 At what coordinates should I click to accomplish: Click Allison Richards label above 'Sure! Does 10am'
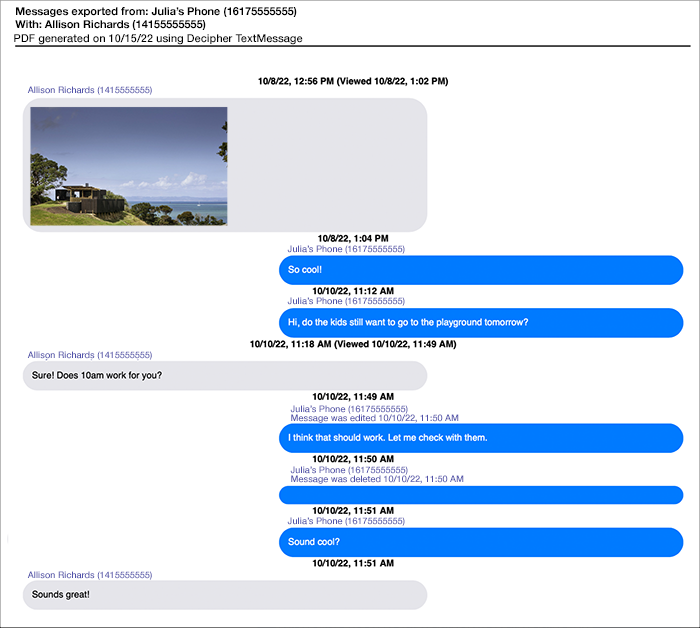90,355
